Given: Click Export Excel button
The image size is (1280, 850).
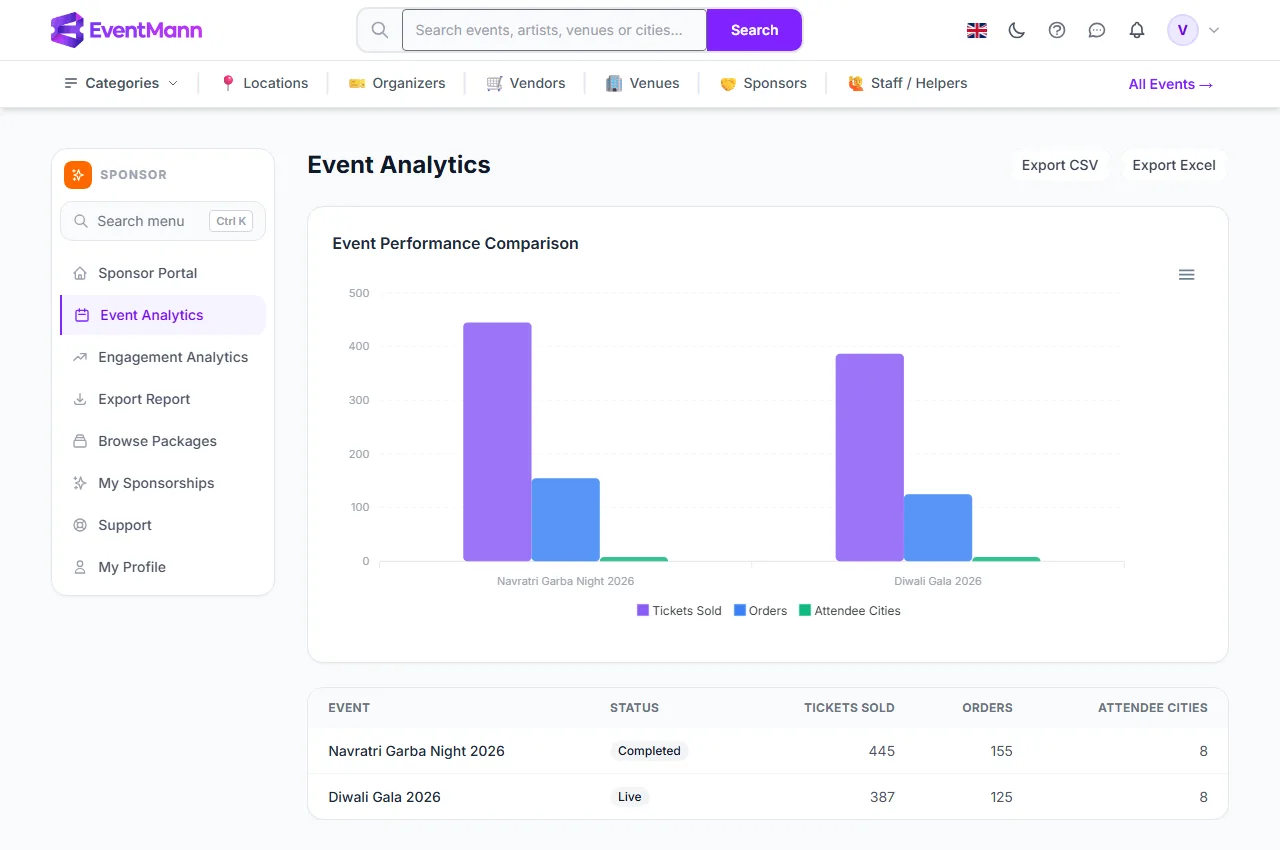Looking at the screenshot, I should [1174, 165].
